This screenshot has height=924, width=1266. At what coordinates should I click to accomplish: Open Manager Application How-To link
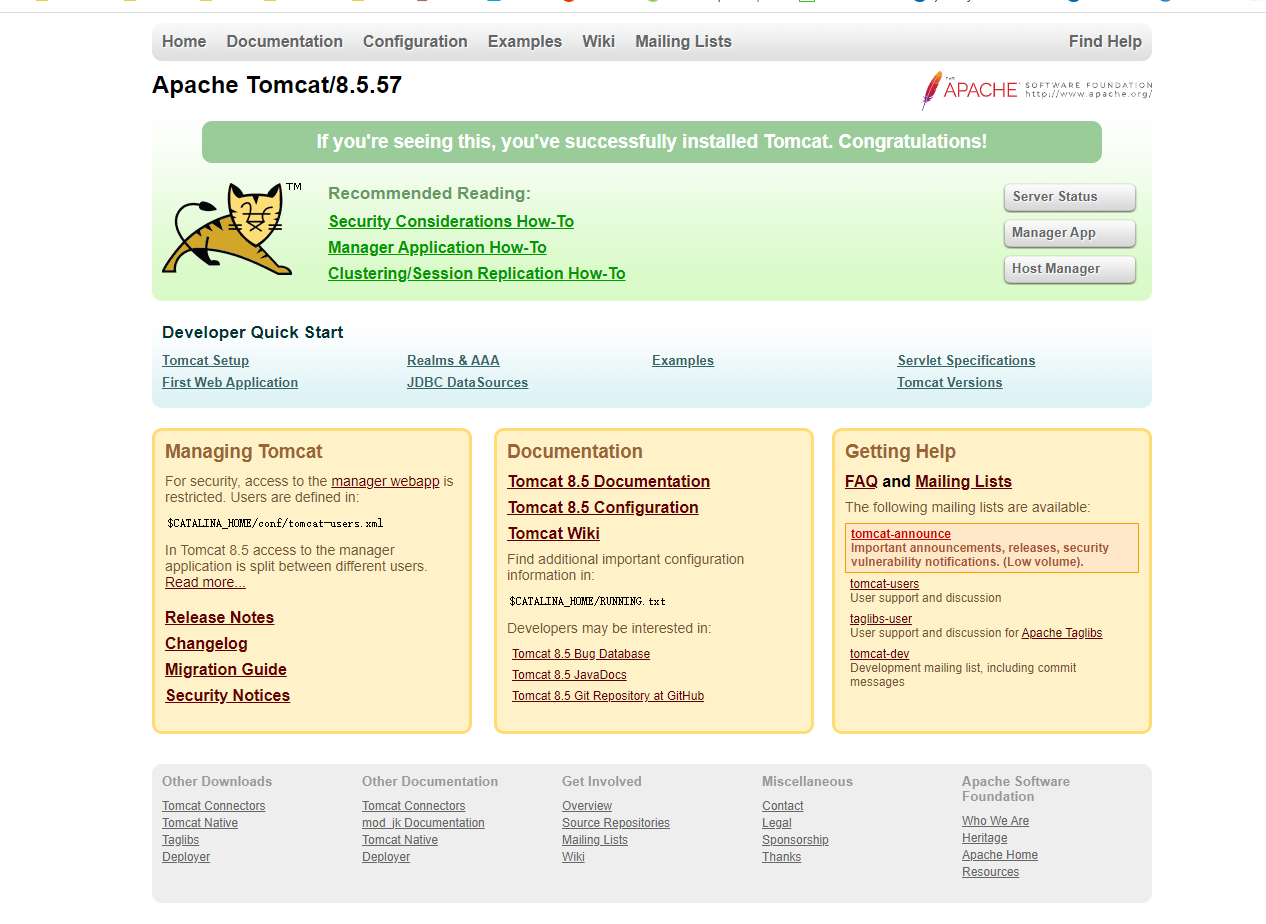[437, 247]
